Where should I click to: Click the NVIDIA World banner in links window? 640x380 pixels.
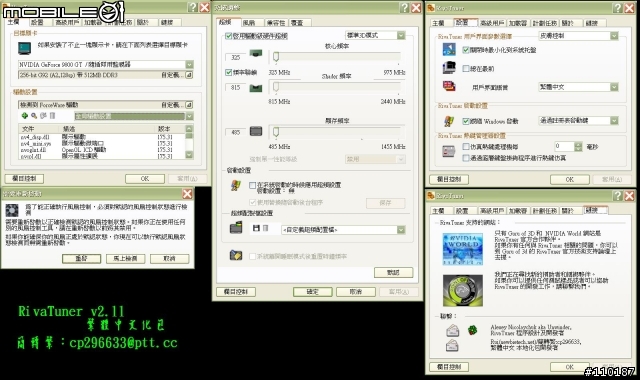tap(462, 249)
